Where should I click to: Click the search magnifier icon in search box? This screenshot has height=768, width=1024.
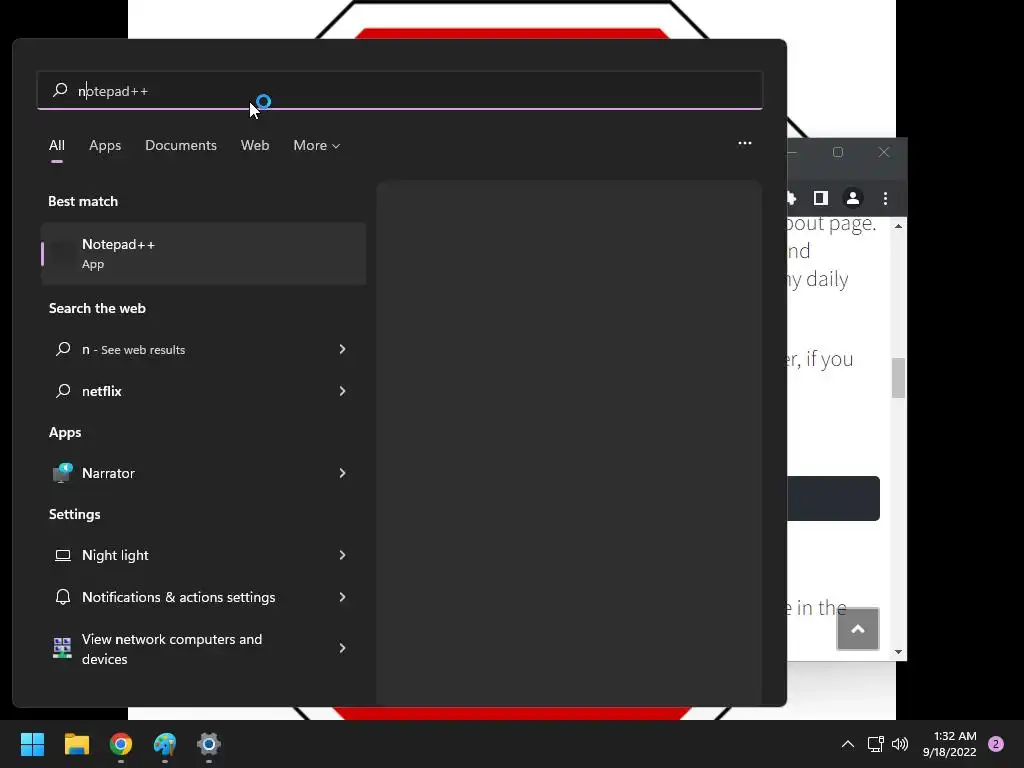pos(60,89)
